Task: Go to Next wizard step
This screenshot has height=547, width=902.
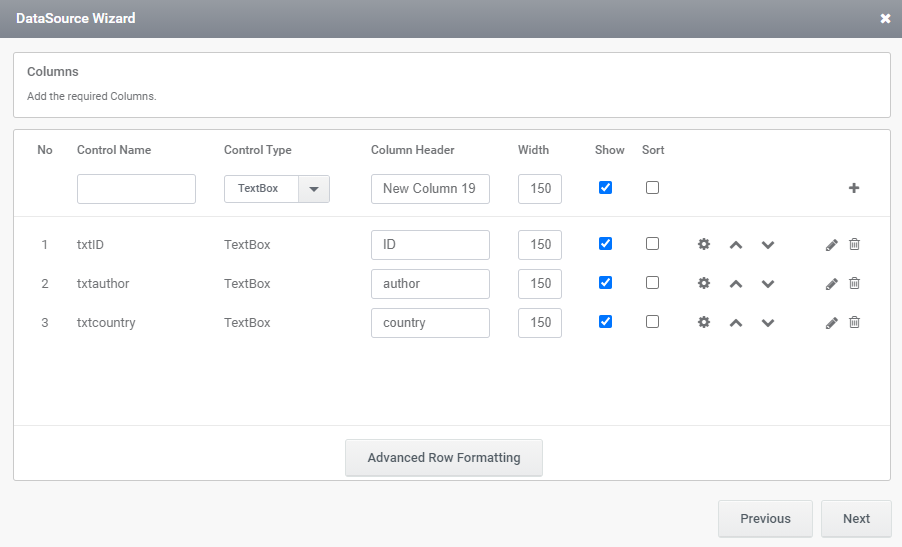Action: (856, 519)
